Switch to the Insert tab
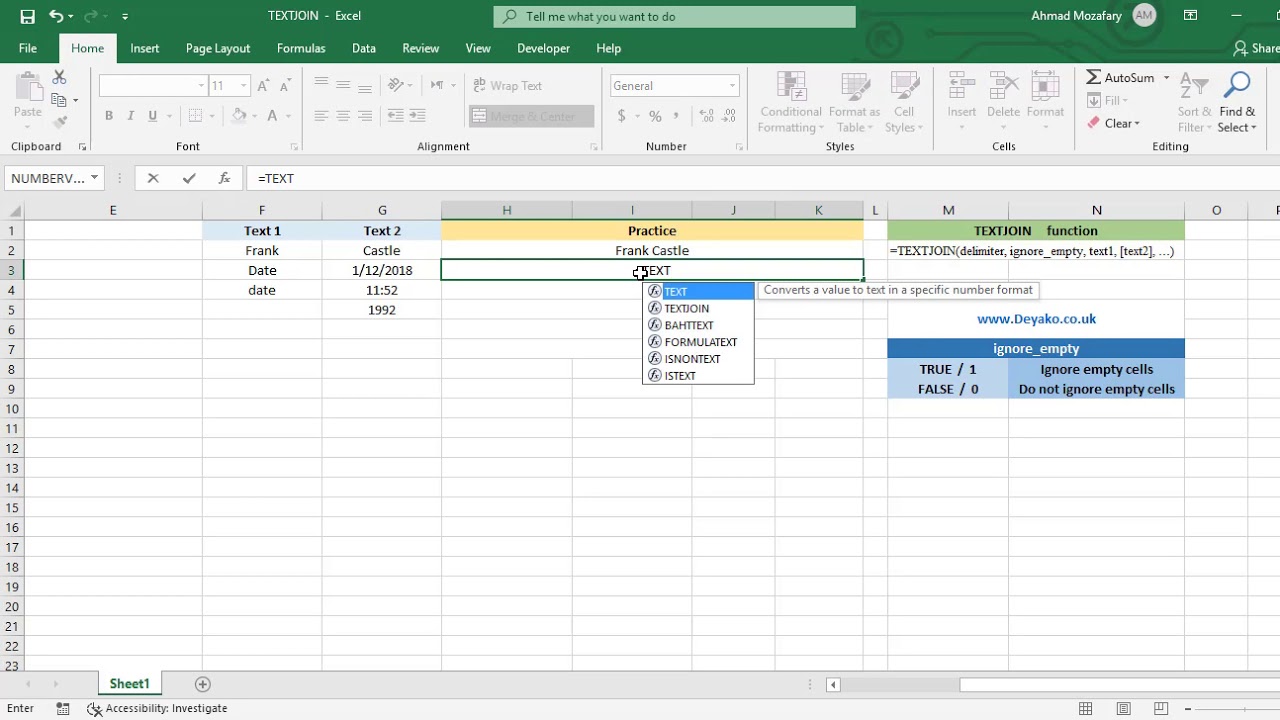 coord(145,48)
